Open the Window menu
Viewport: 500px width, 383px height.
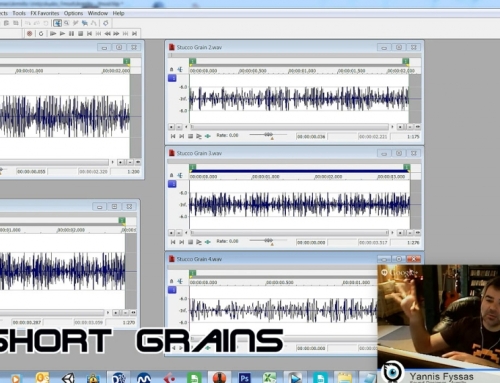click(98, 13)
